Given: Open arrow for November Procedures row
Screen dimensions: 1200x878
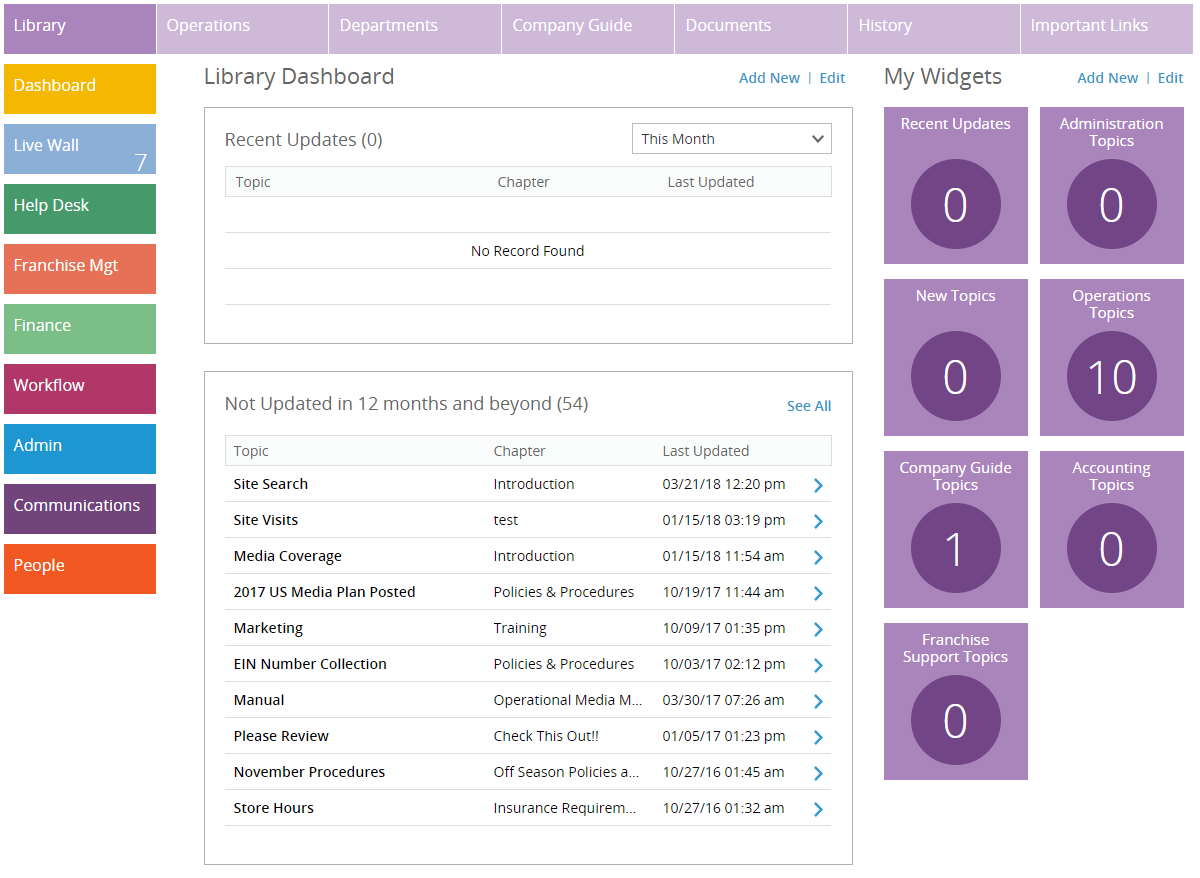Looking at the screenshot, I should [x=818, y=773].
